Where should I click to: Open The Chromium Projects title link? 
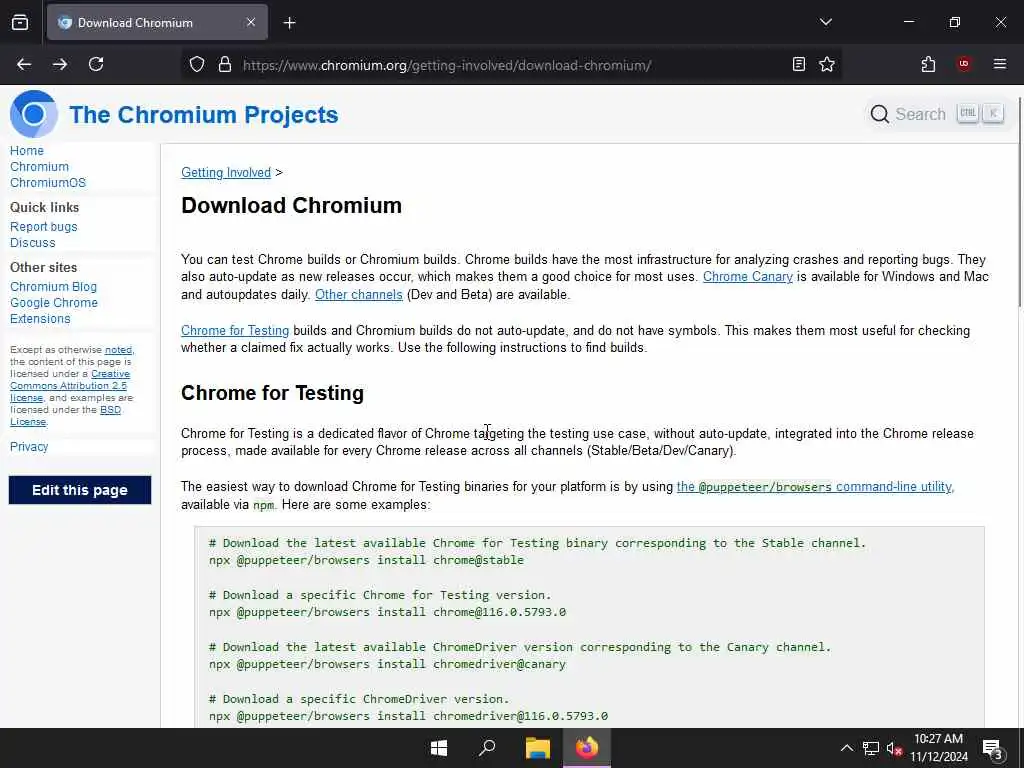[204, 115]
